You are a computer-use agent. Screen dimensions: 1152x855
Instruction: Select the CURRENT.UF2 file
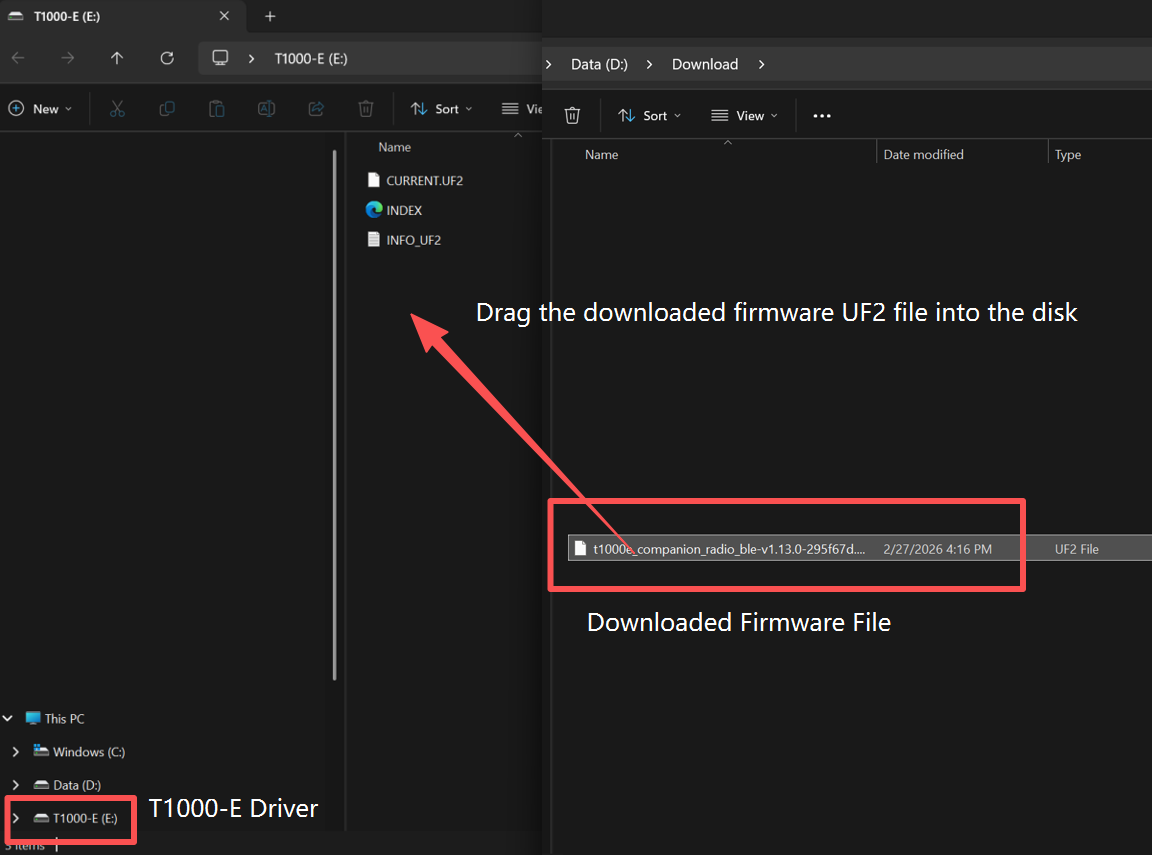424,181
